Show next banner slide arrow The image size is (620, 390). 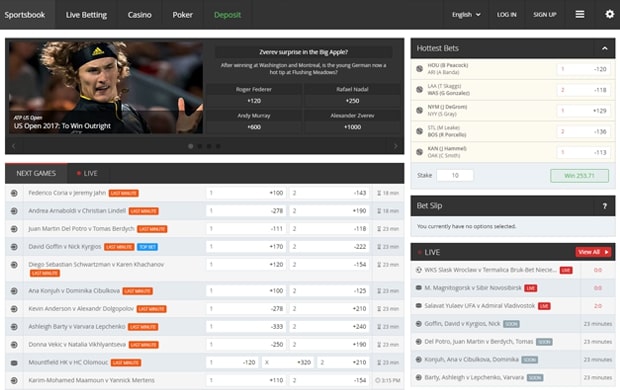pyautogui.click(x=395, y=146)
